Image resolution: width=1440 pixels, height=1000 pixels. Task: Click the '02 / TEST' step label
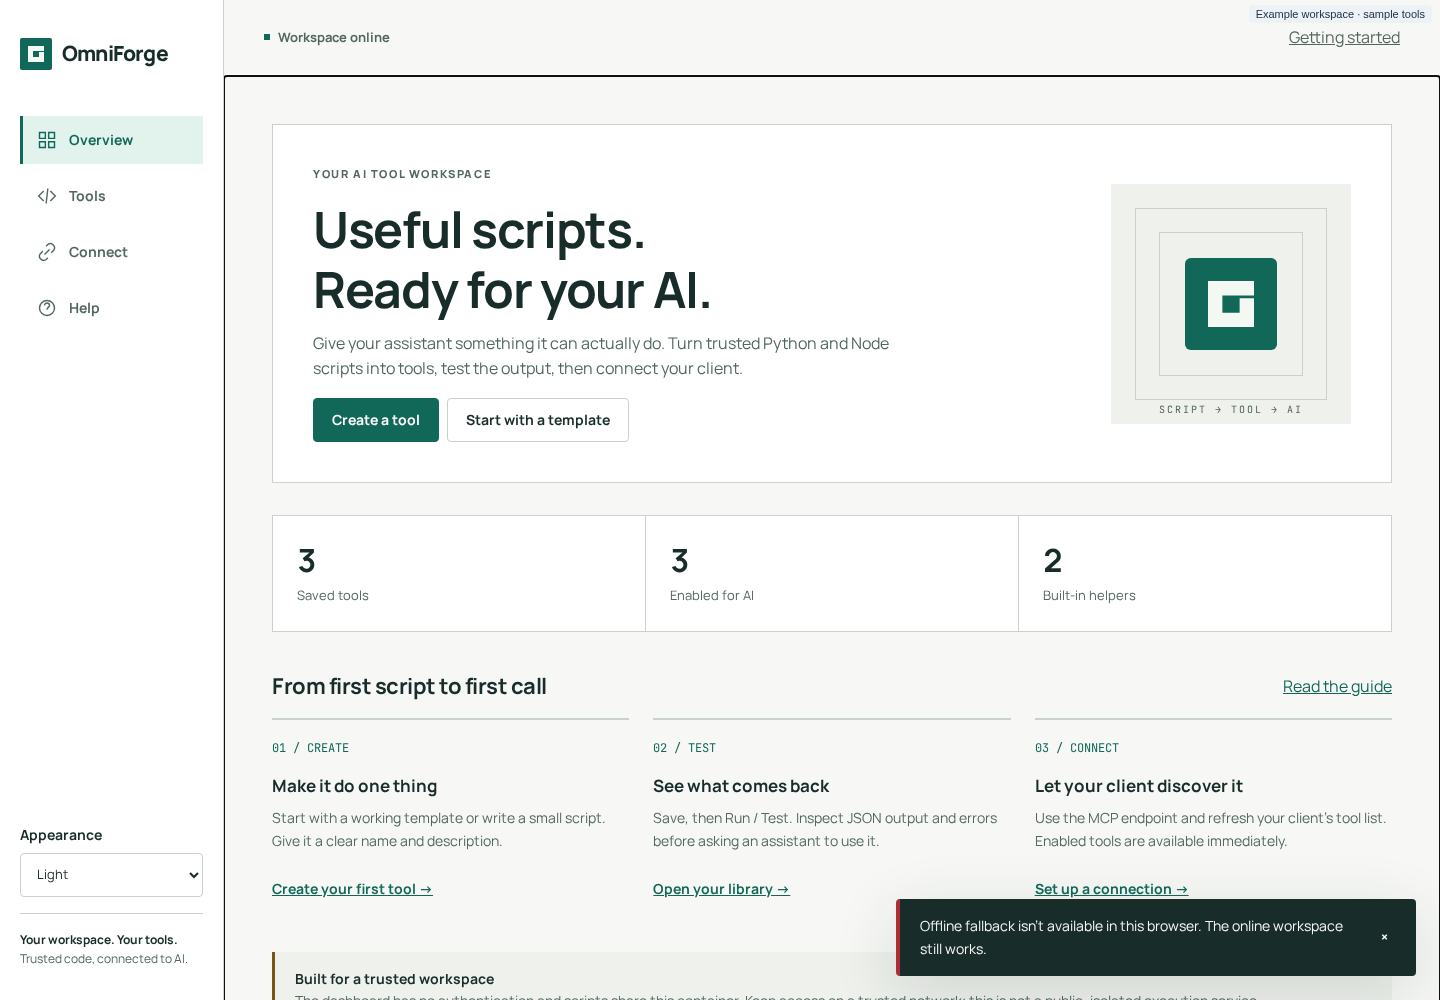pos(684,748)
